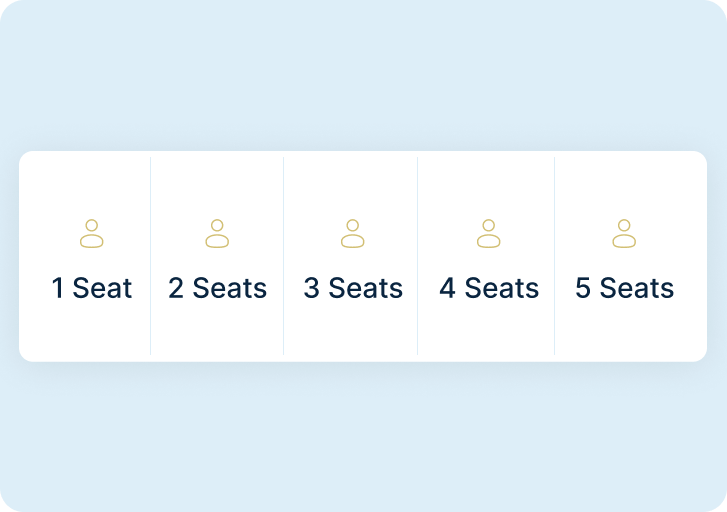Choose the number 3 in 3 Seats
727x512 pixels.
click(312, 288)
